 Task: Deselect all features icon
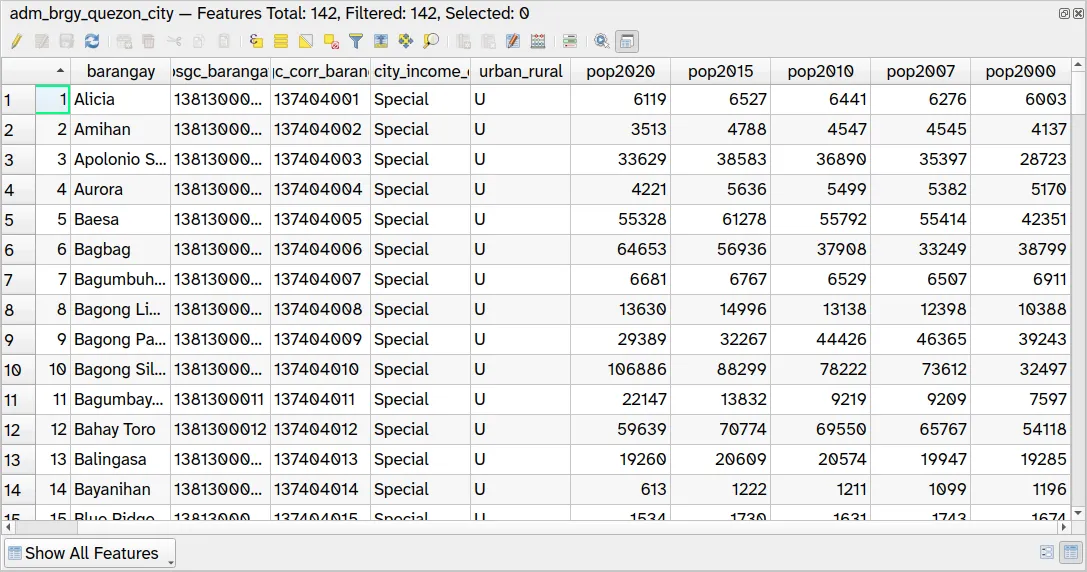(x=331, y=41)
